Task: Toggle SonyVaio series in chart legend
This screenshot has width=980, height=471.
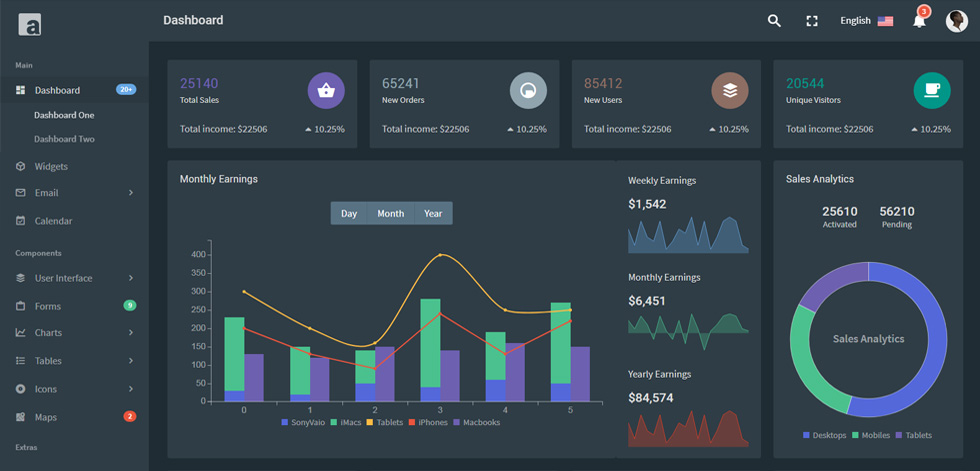Action: (303, 422)
